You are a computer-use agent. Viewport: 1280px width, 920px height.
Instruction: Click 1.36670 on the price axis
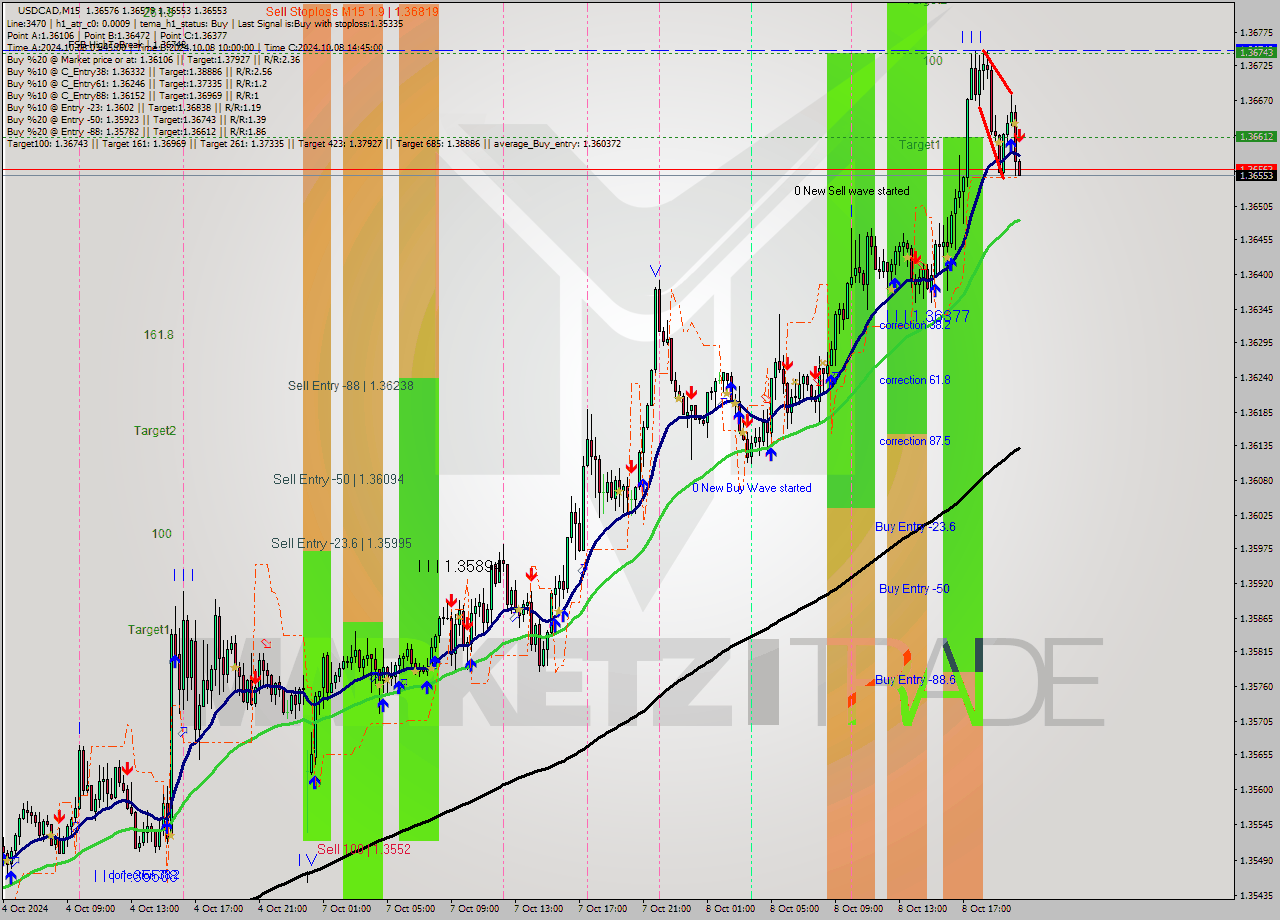(1255, 101)
